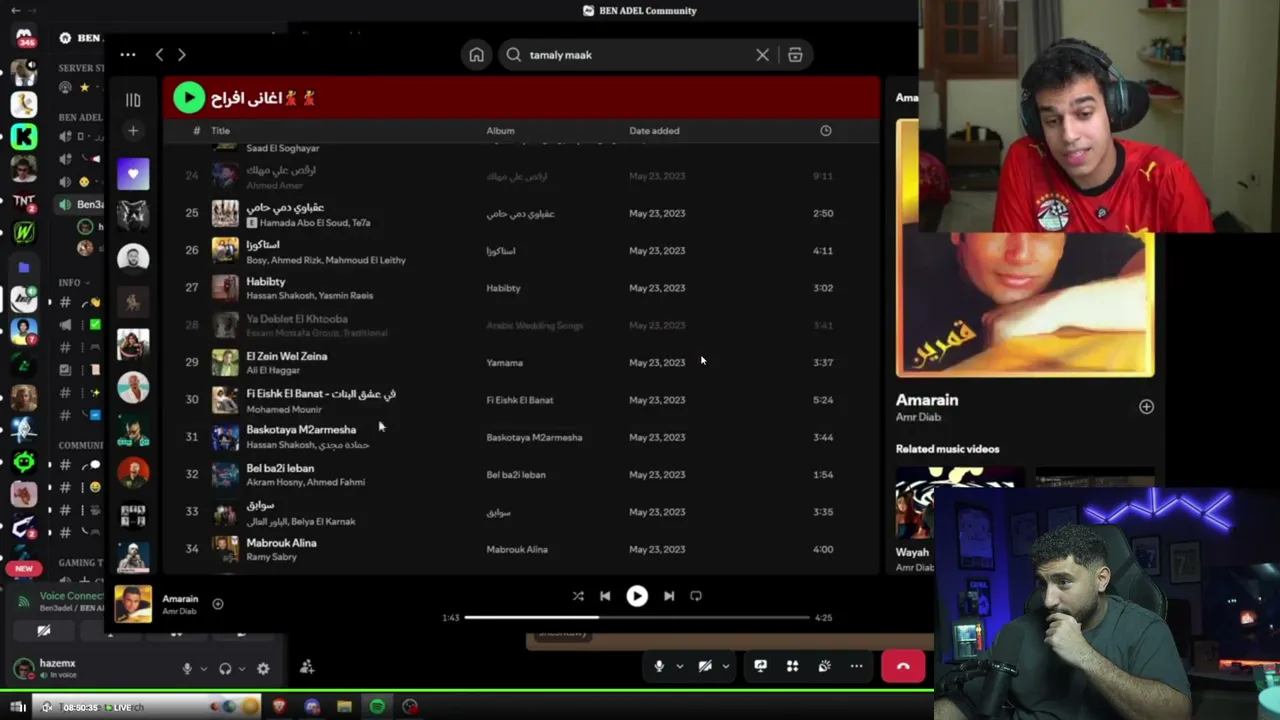Expand camera options in call controls
This screenshot has height=720, width=1280.
point(726,666)
